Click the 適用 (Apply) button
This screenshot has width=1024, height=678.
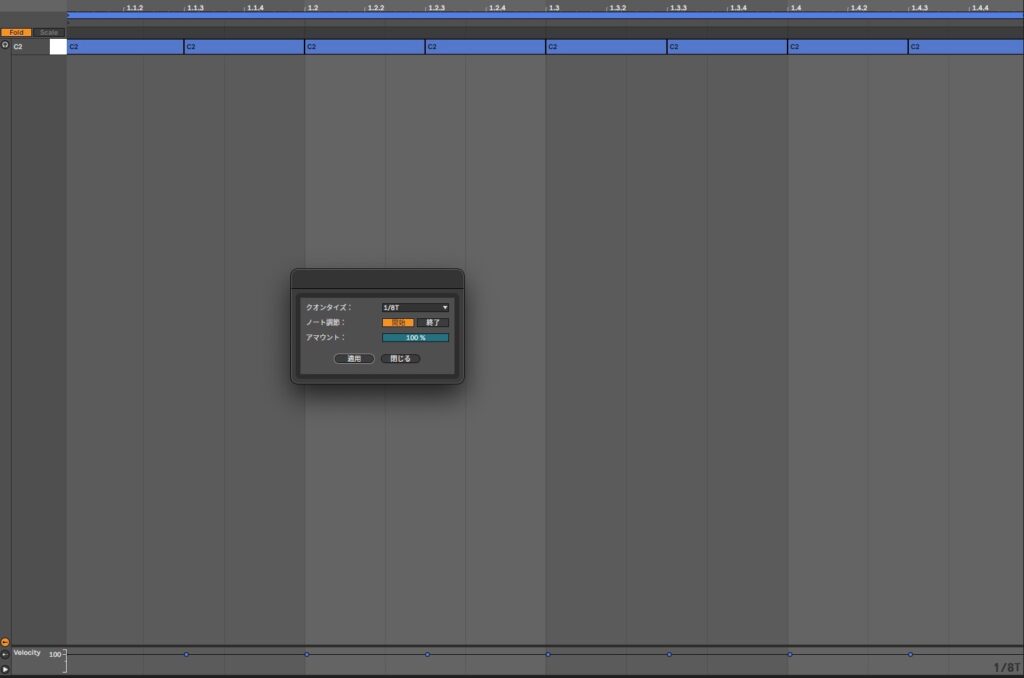point(354,358)
